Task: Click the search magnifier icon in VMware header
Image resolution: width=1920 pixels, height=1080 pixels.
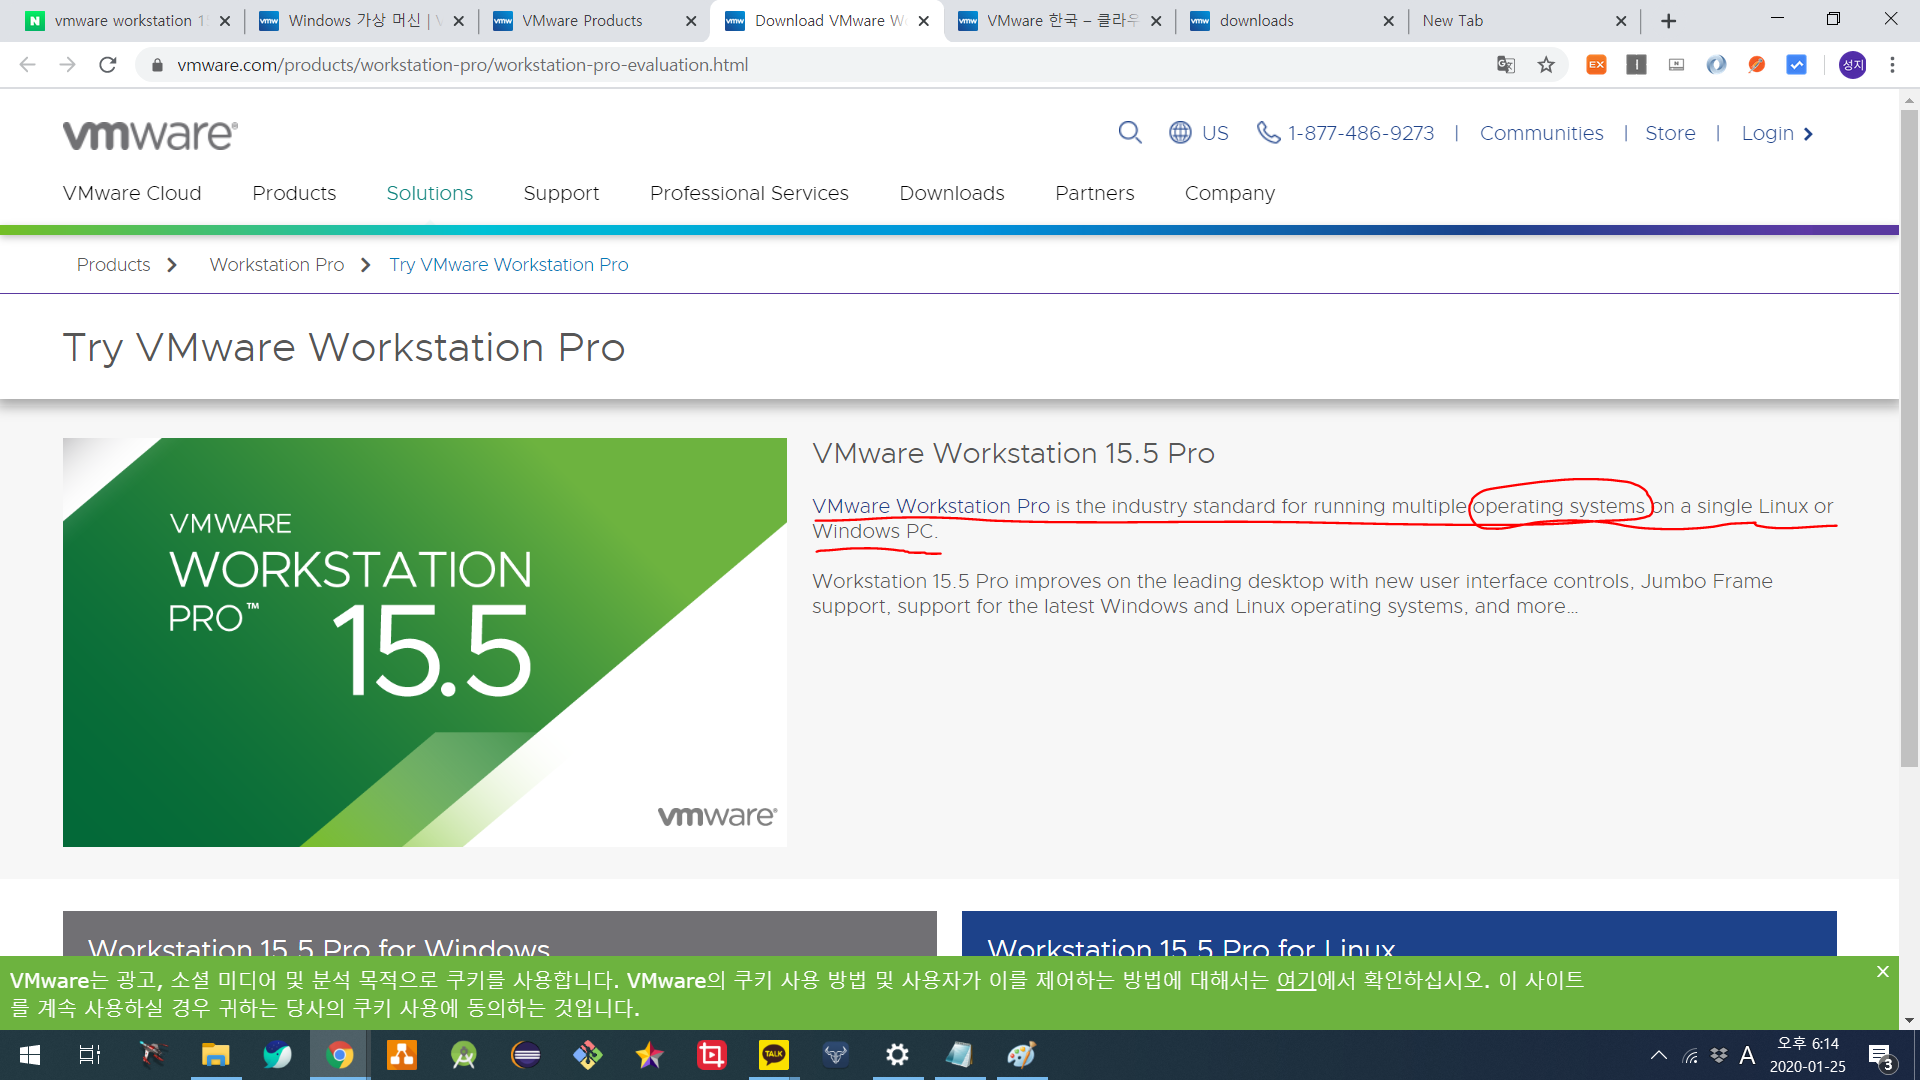Action: pyautogui.click(x=1129, y=133)
